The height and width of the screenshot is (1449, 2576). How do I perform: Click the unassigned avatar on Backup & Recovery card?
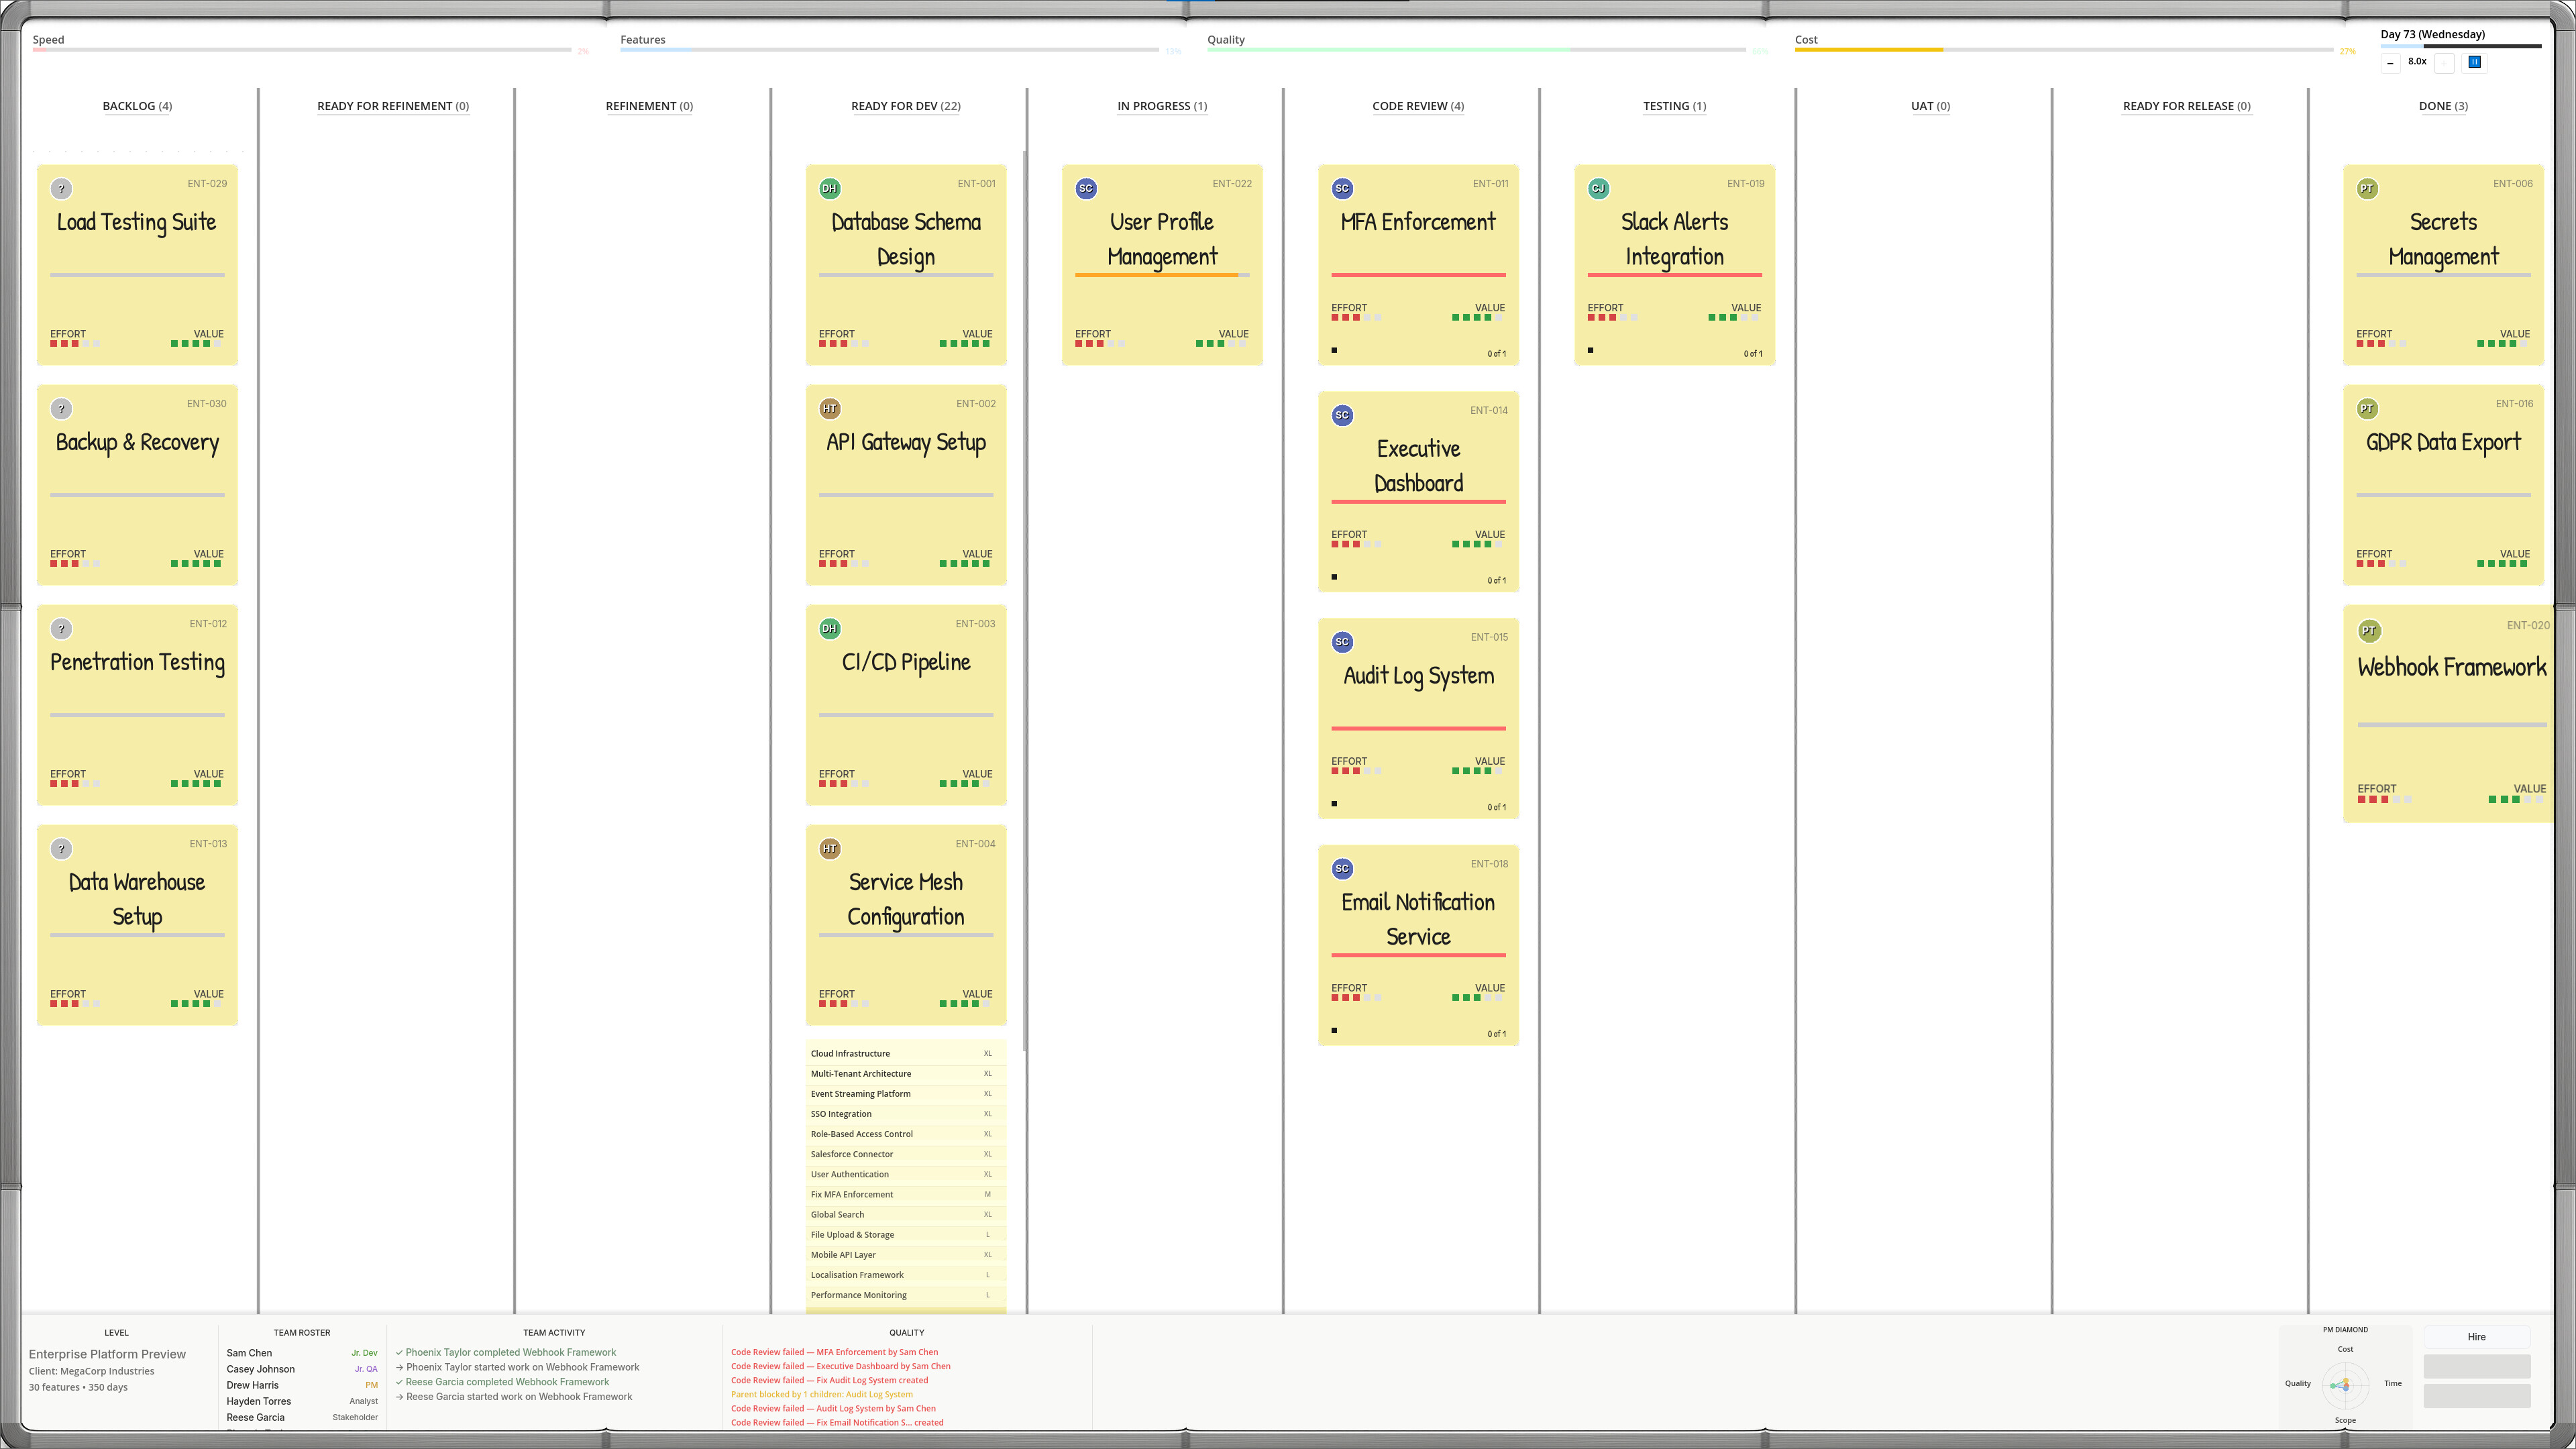[x=61, y=409]
